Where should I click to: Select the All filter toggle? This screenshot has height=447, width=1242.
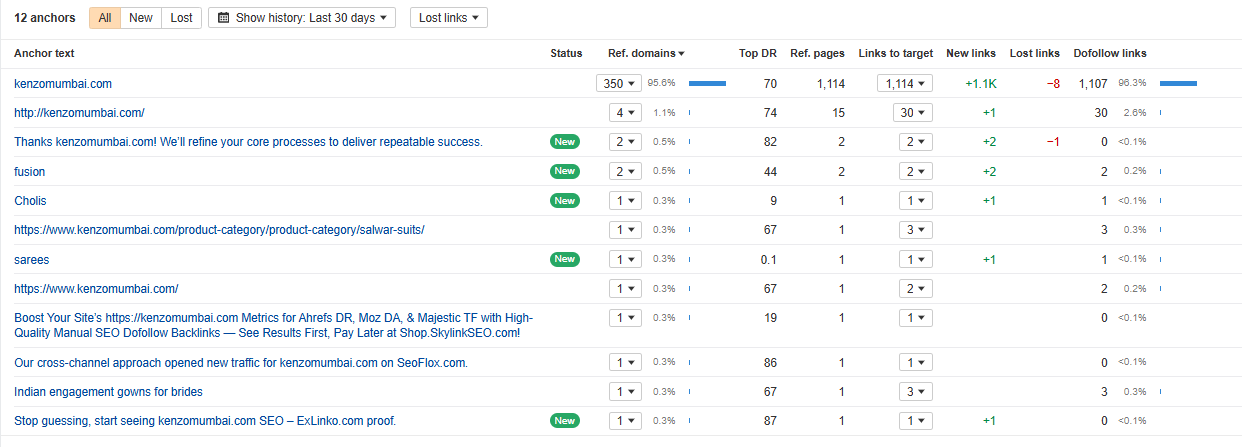point(105,18)
